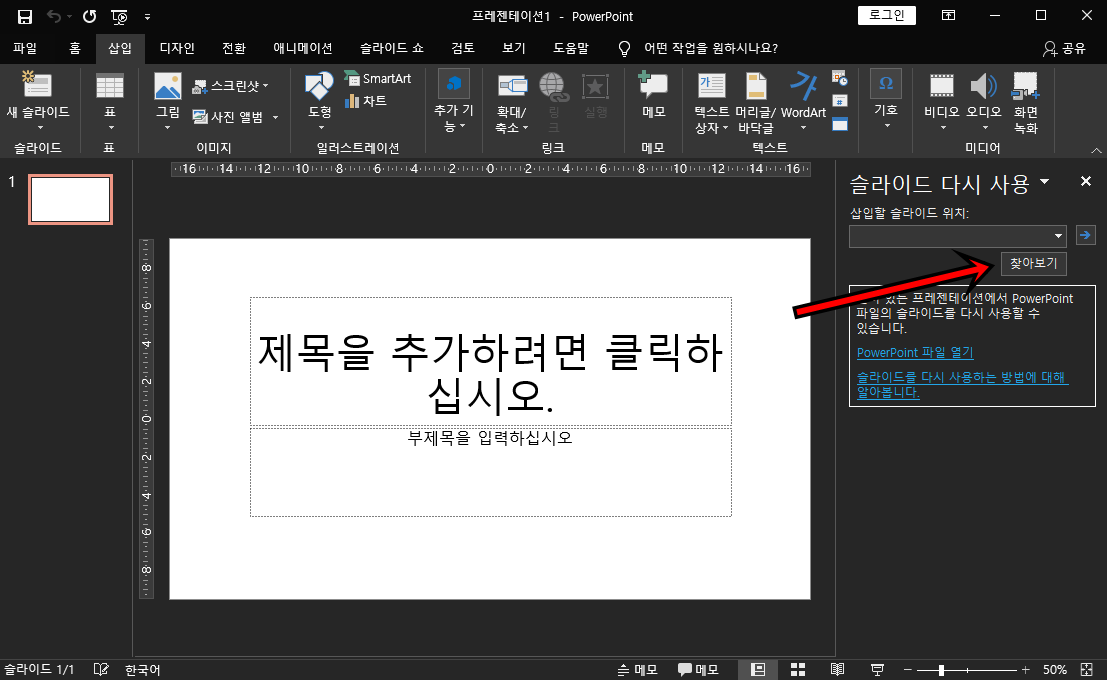
Task: Open the Ribbon Display Options icon
Action: point(948,16)
